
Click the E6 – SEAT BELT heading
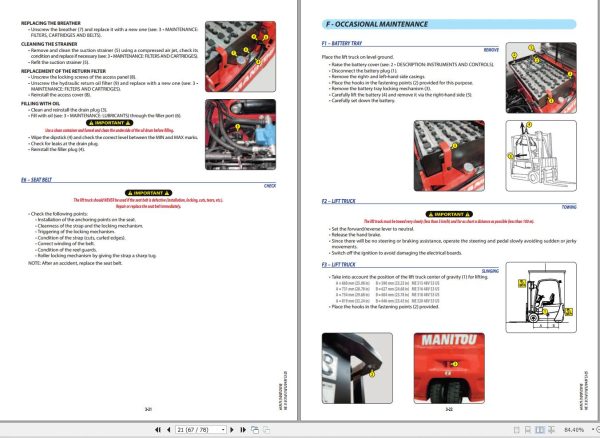click(36, 179)
